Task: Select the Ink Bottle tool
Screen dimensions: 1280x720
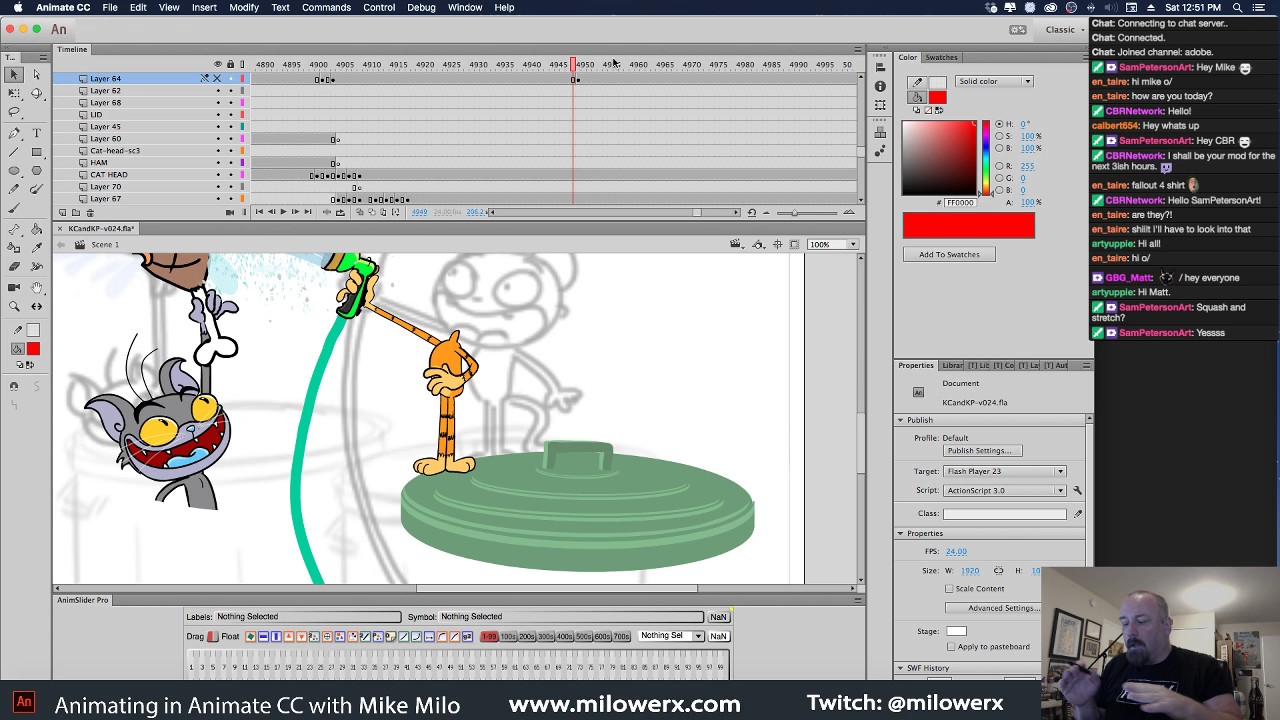Action: tap(14, 248)
